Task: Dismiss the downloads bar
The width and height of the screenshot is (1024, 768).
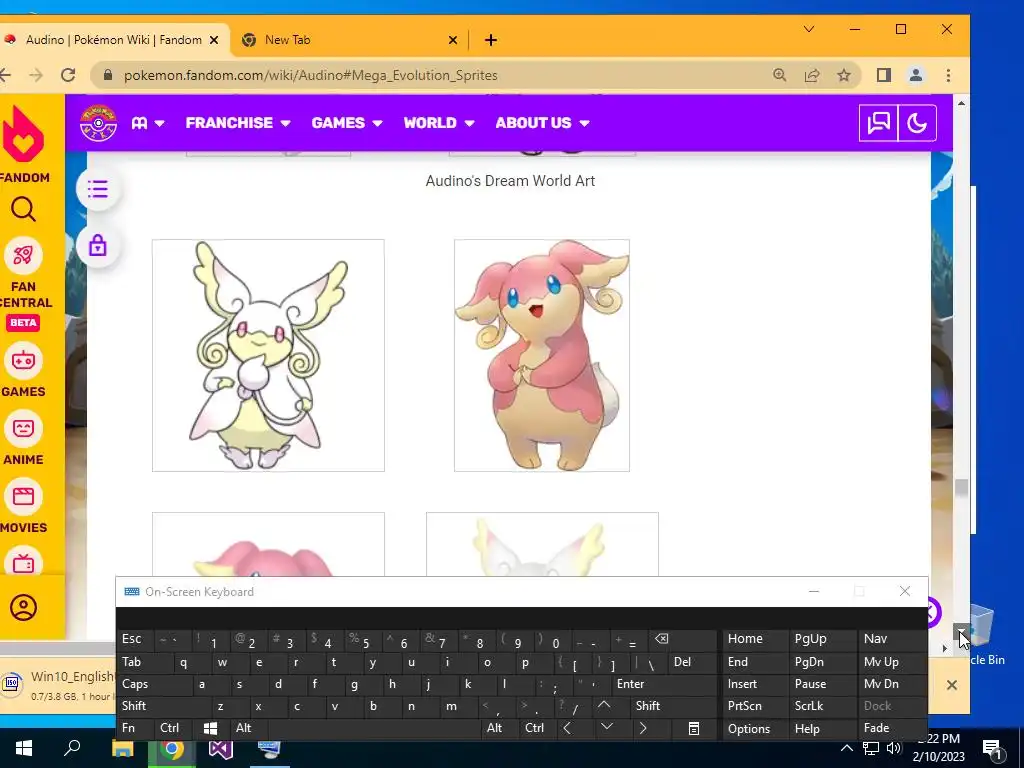Action: 952,685
